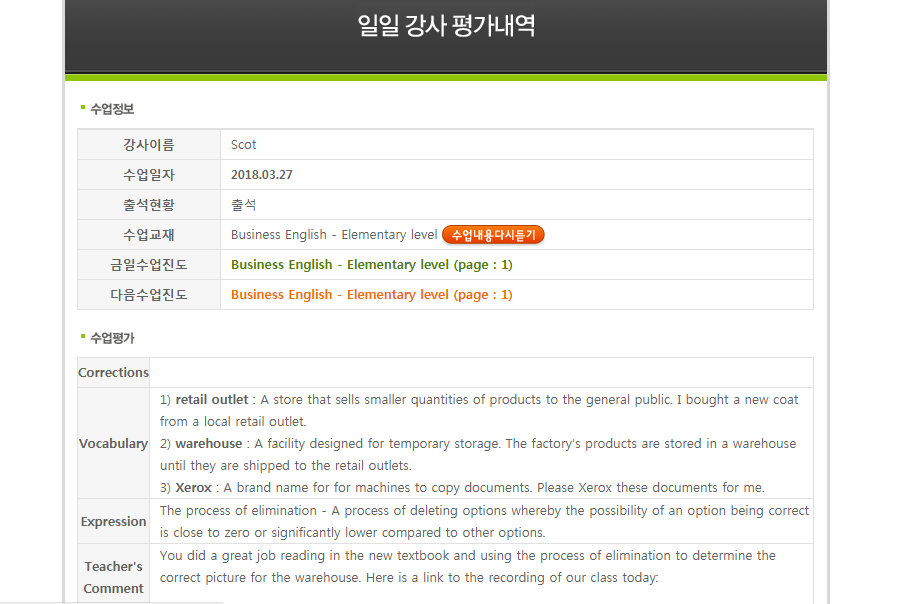
Task: Click the process of elimination expression text
Action: coord(484,521)
